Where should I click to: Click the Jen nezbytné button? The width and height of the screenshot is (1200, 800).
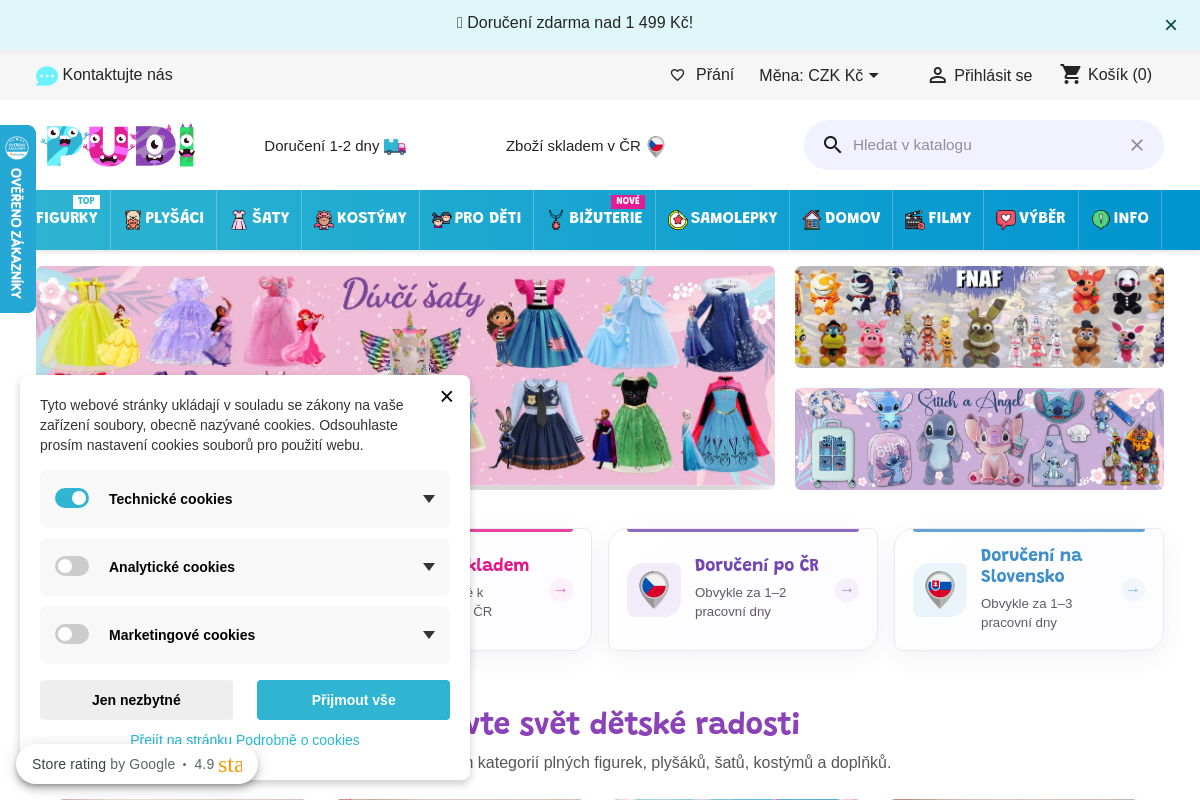(136, 700)
